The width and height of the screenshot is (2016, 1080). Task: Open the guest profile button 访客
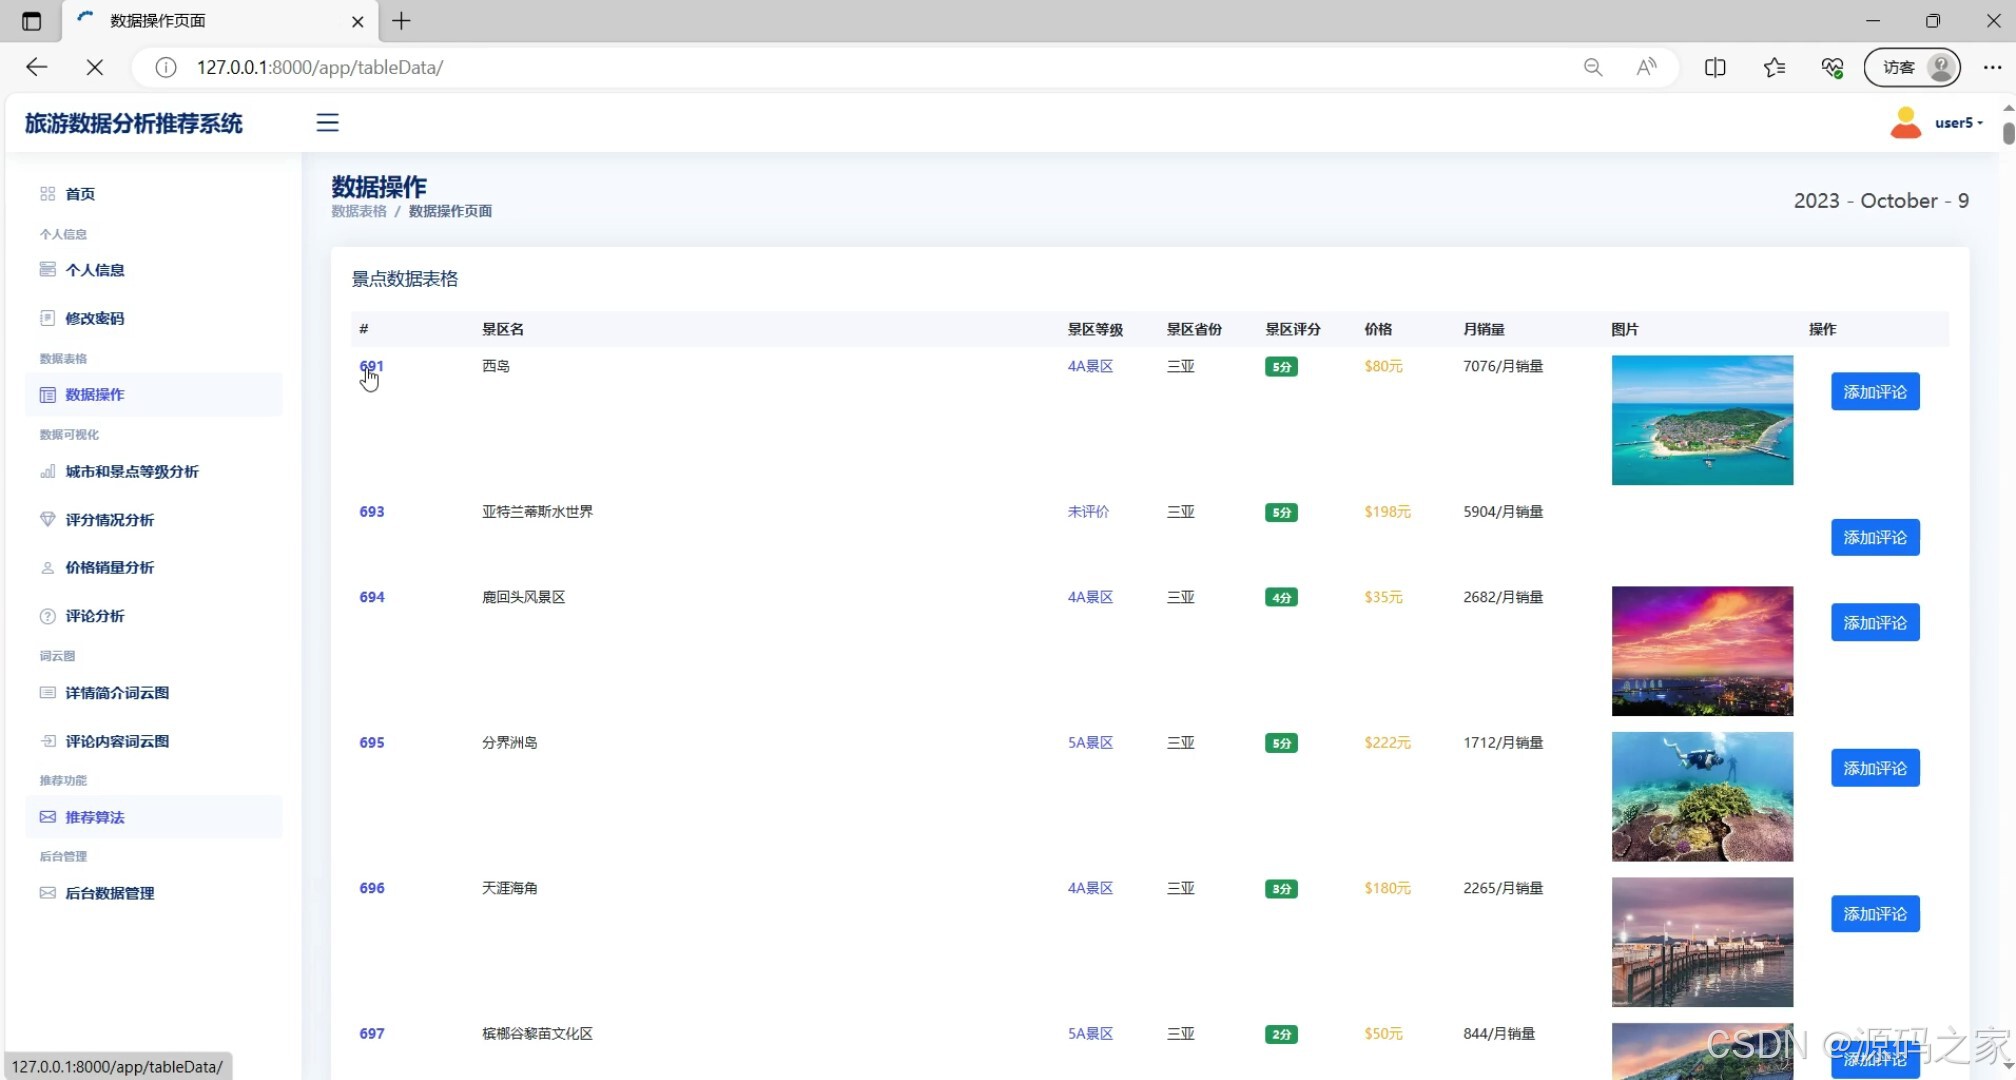[x=1912, y=67]
